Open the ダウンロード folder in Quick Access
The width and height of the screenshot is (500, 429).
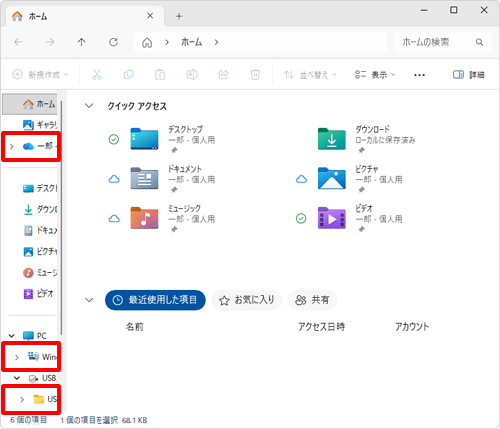point(367,139)
